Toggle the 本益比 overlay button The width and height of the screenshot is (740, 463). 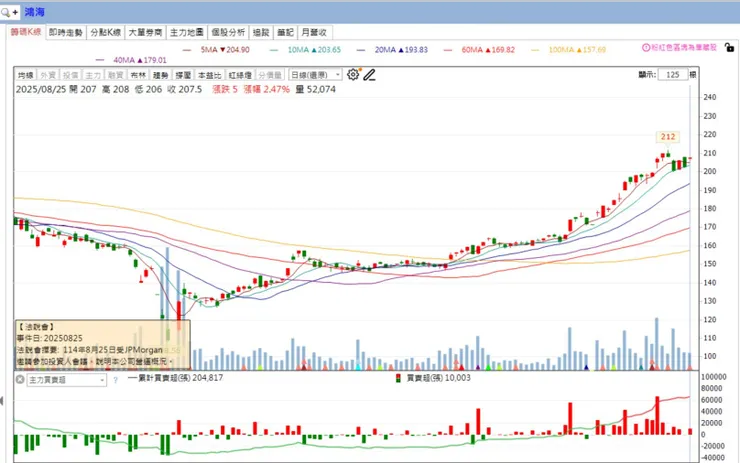tap(210, 75)
